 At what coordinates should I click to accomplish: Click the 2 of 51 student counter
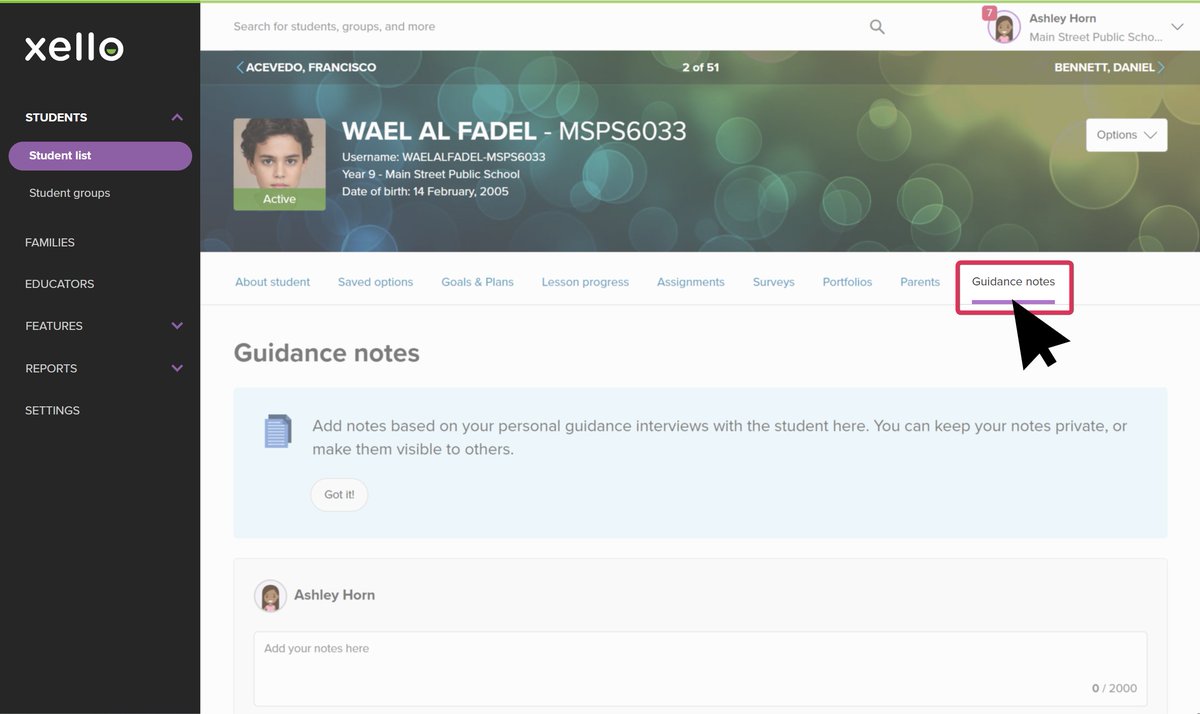[x=700, y=68]
